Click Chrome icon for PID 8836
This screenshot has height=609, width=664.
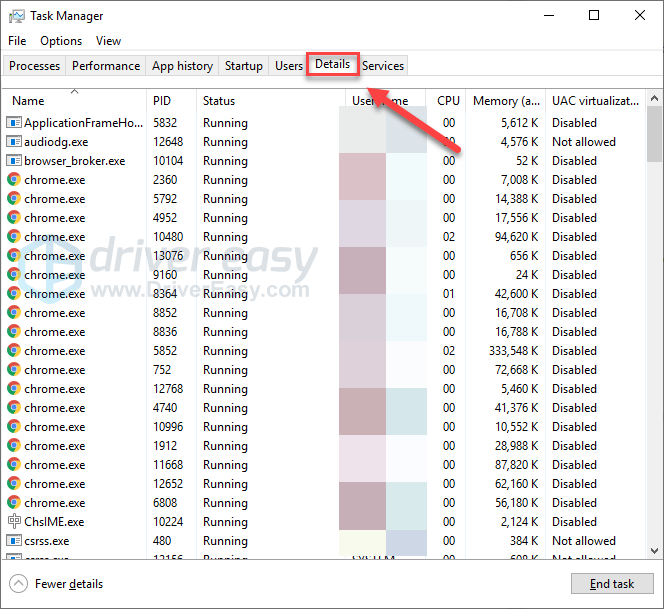pos(14,332)
